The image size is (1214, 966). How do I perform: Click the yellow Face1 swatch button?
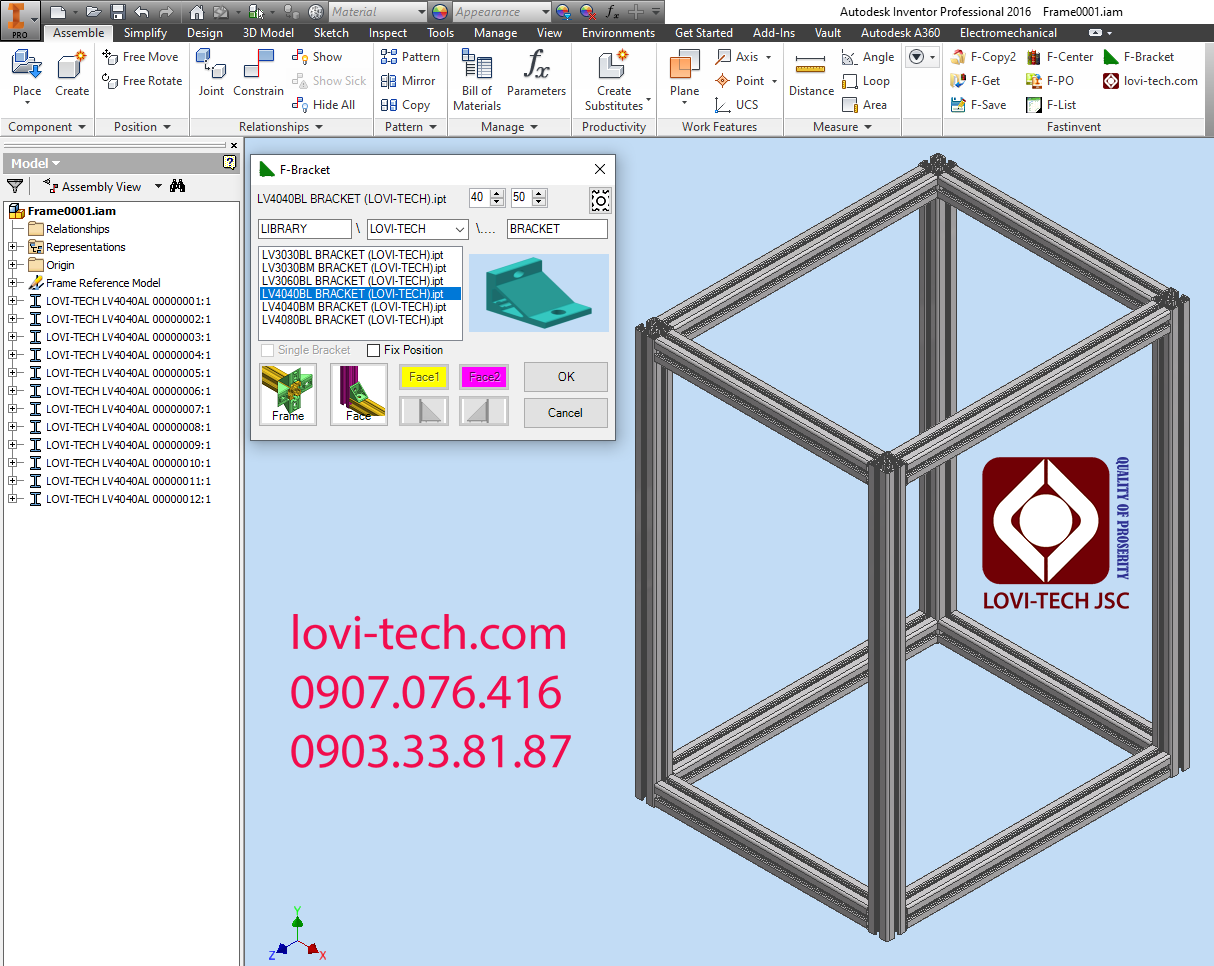[x=424, y=377]
